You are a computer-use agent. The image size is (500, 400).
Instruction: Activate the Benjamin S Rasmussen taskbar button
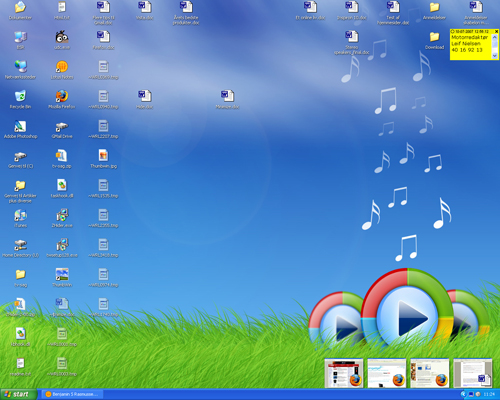[x=72, y=394]
